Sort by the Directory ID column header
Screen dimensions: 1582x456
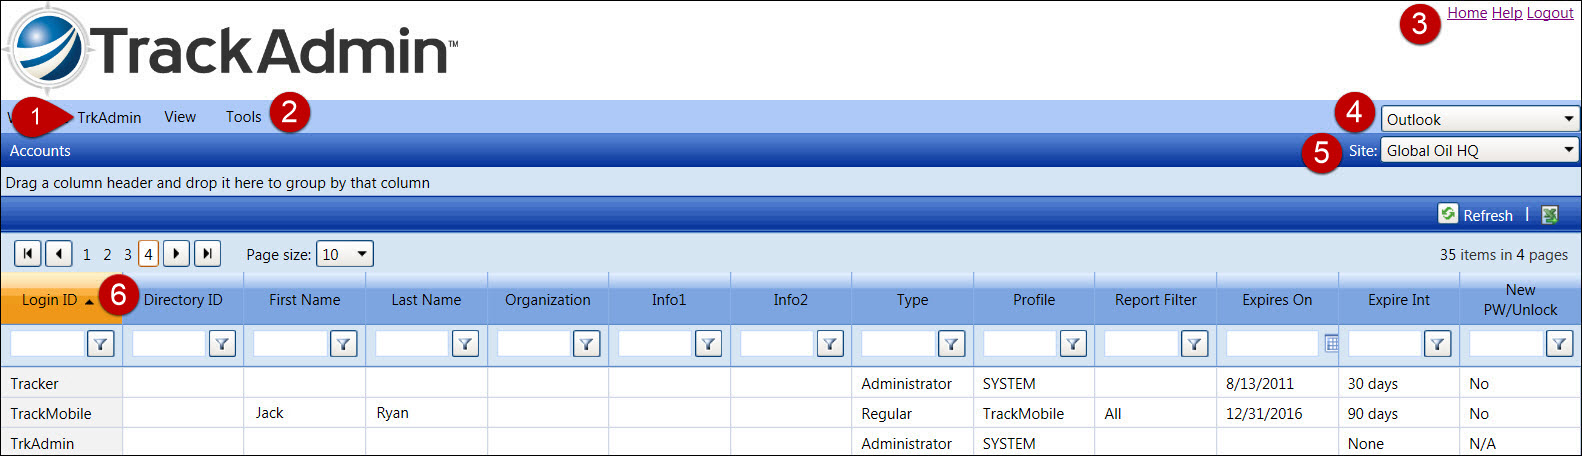click(x=183, y=299)
